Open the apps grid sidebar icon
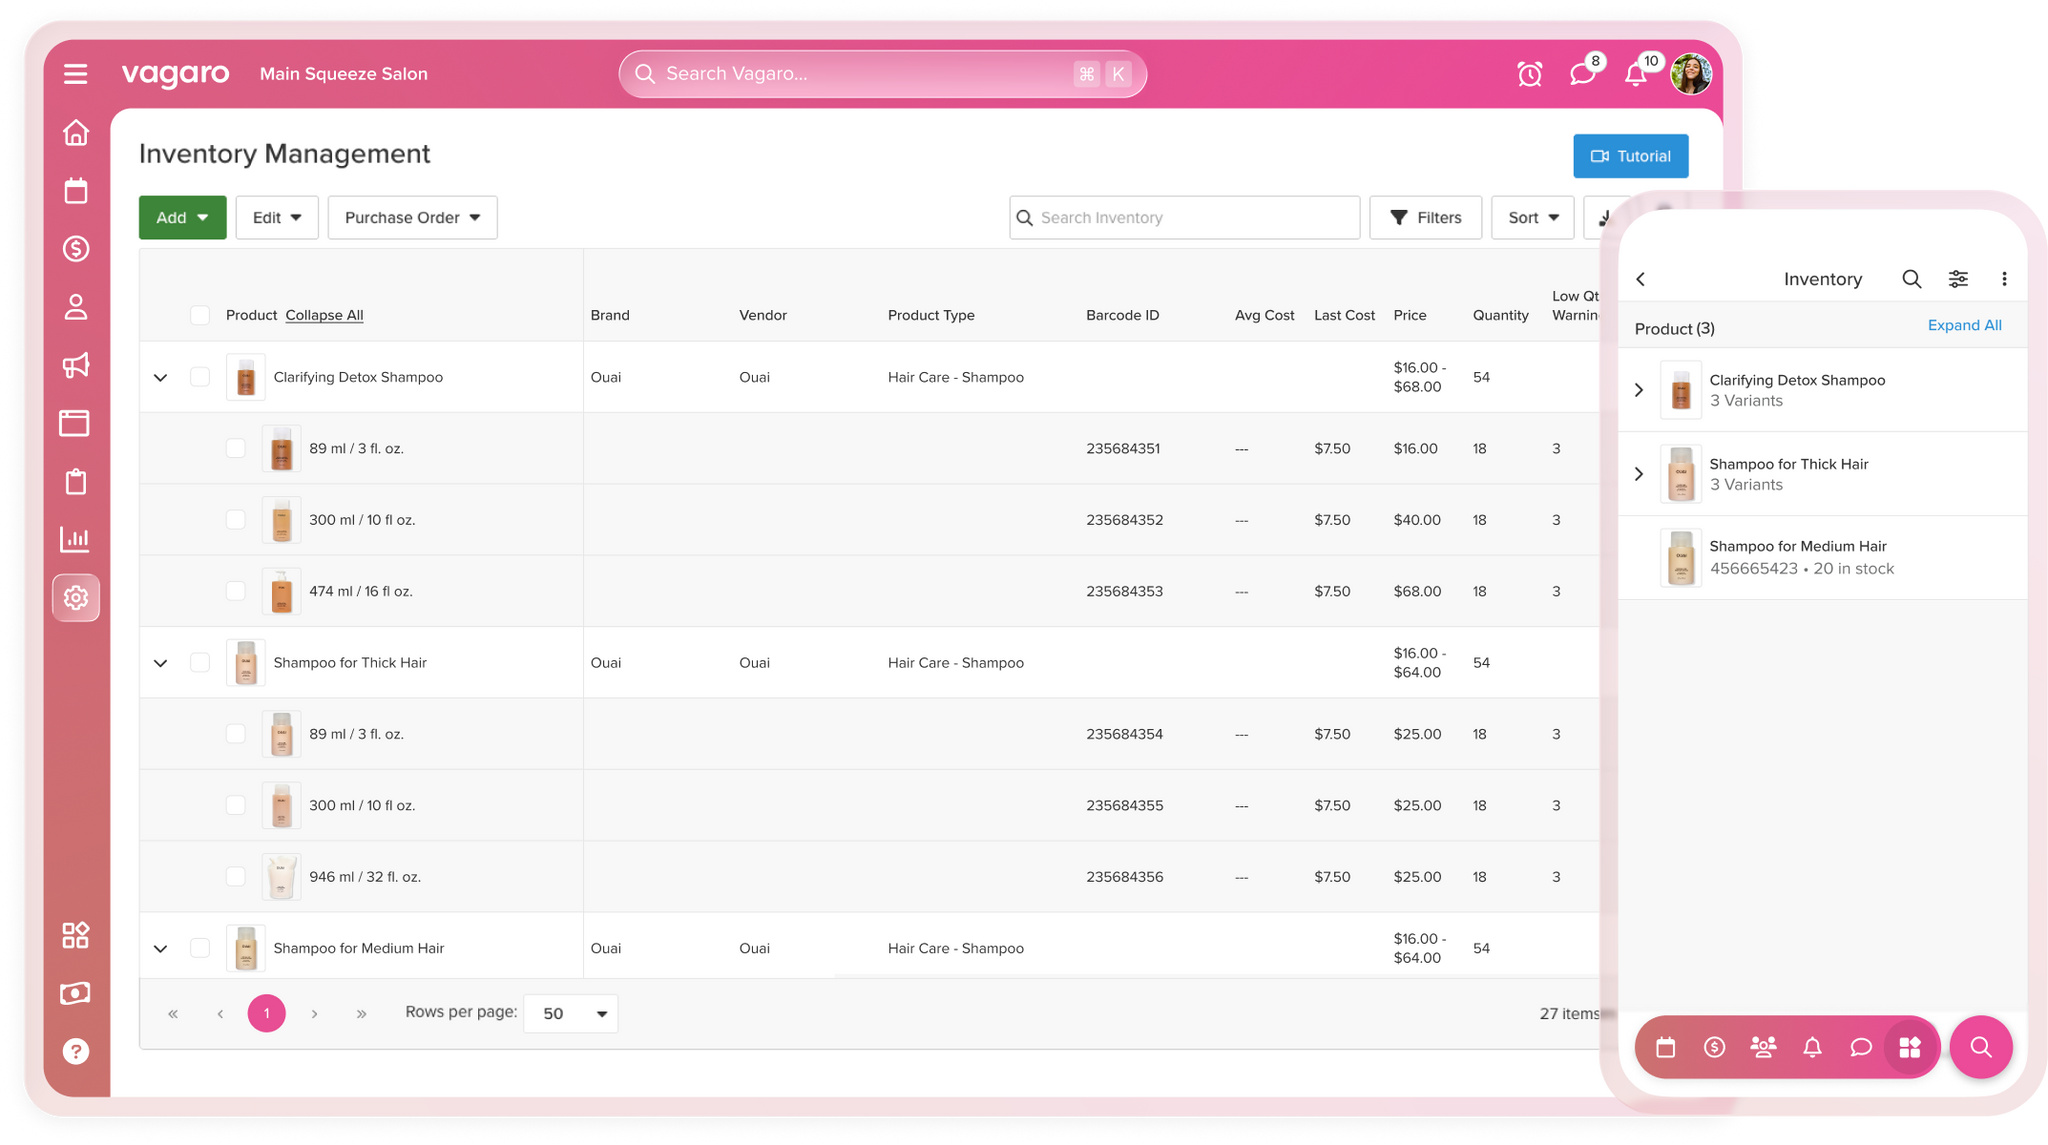The height and width of the screenshot is (1145, 2048). 76,935
